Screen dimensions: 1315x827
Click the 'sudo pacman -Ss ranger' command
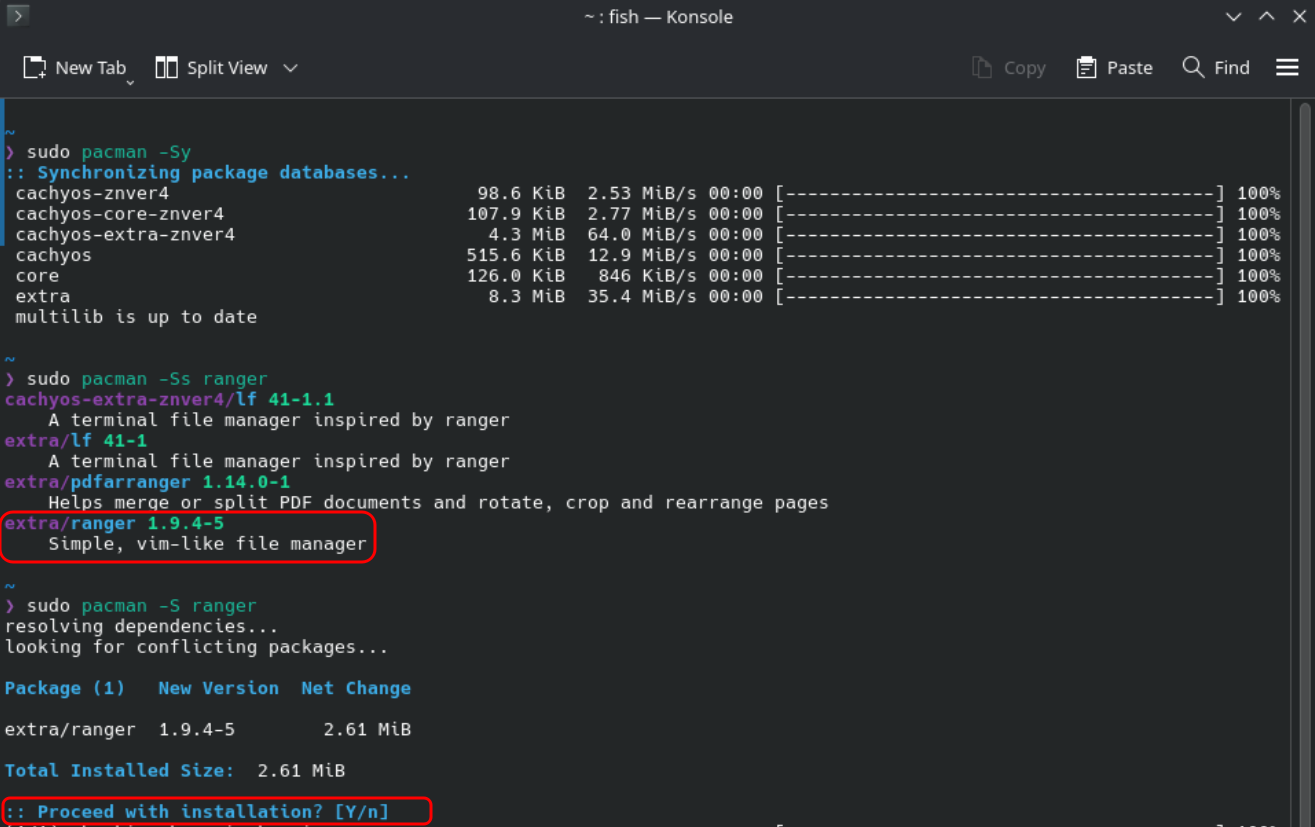point(136,379)
